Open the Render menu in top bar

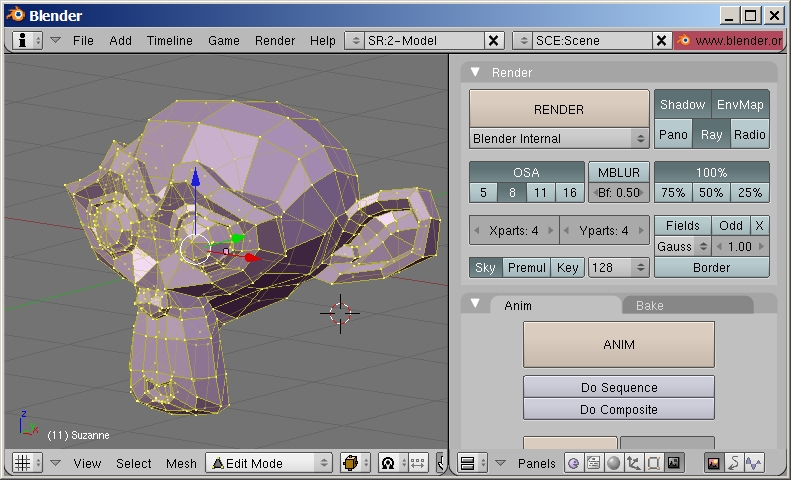pos(274,40)
